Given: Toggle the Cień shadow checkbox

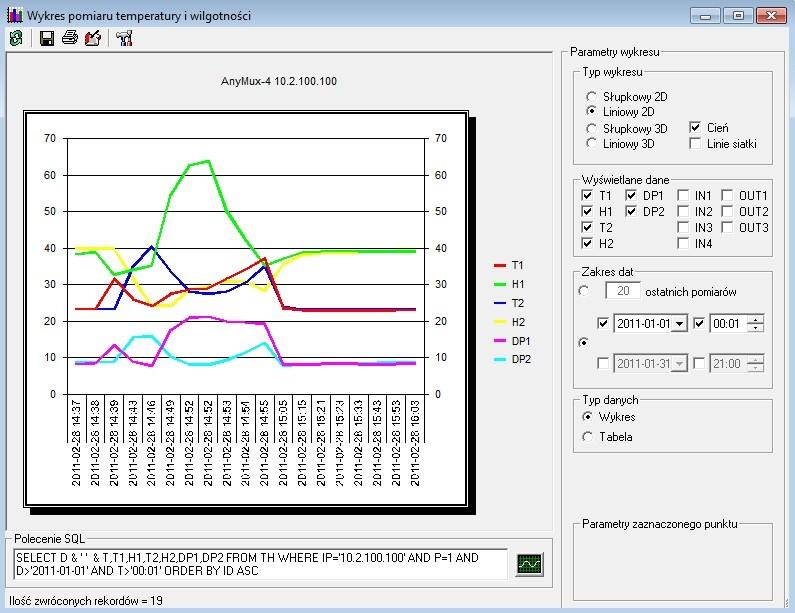Looking at the screenshot, I should coord(695,127).
